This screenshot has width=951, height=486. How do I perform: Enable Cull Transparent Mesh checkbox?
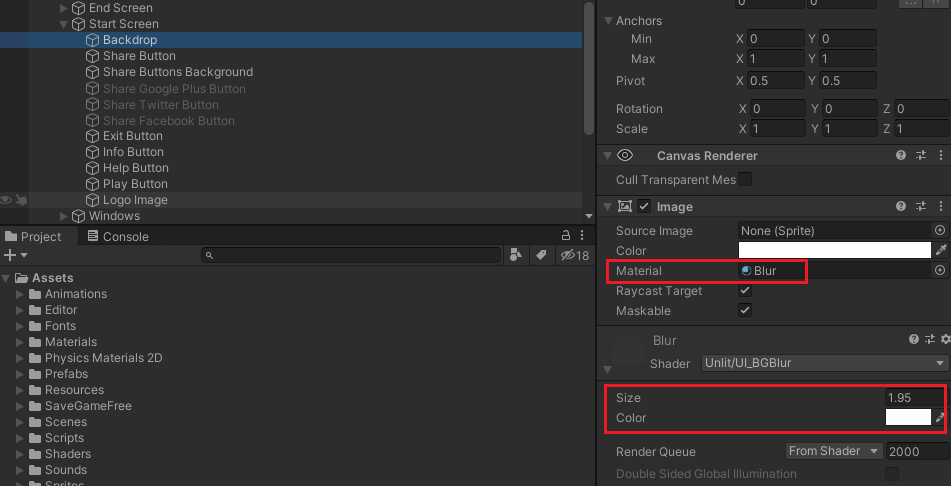[745, 180]
